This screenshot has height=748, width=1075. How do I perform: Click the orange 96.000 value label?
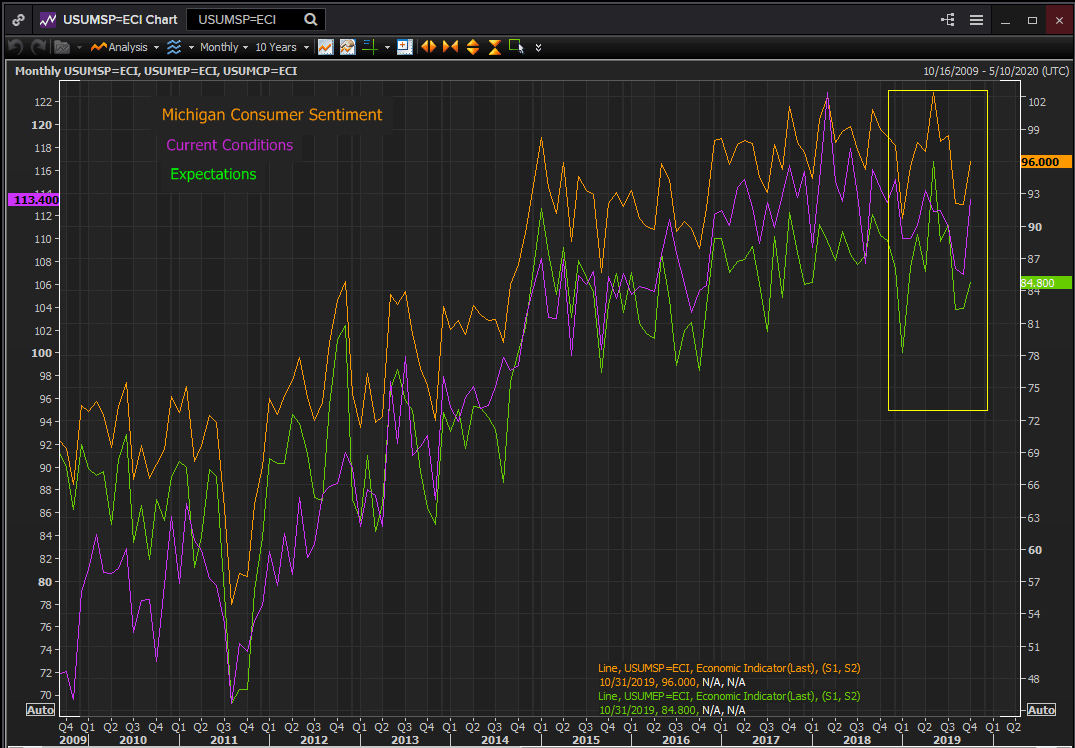click(1045, 162)
